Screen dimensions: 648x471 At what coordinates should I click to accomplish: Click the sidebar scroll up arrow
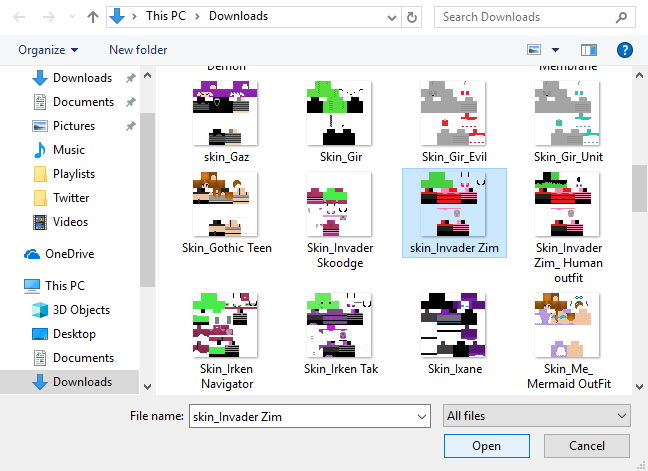click(x=147, y=76)
